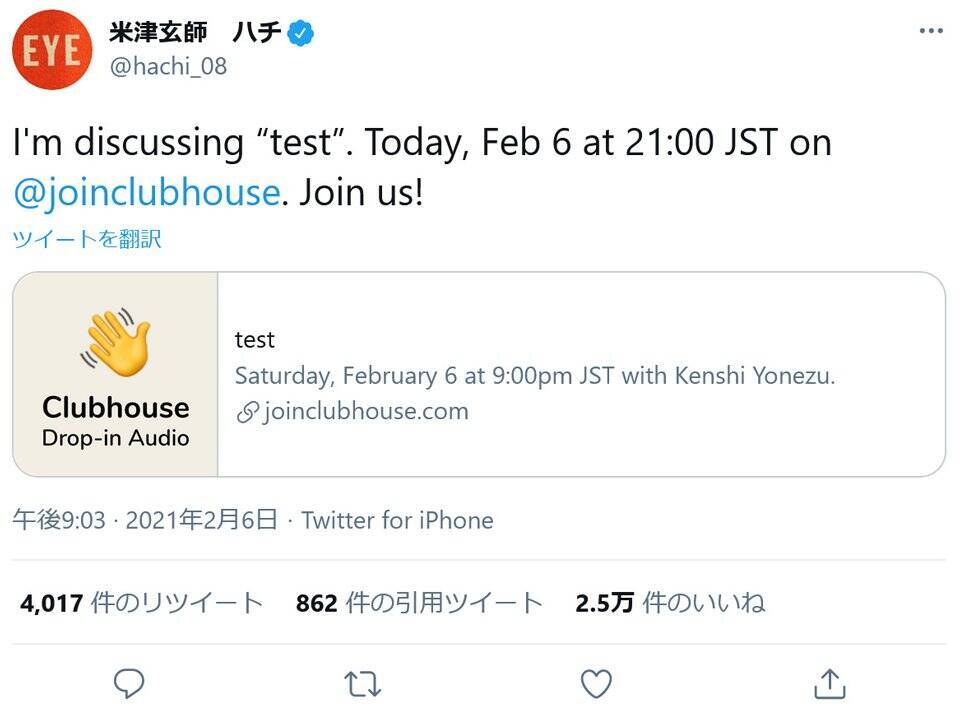
Task: Click the blue verified badge
Action: (x=301, y=34)
